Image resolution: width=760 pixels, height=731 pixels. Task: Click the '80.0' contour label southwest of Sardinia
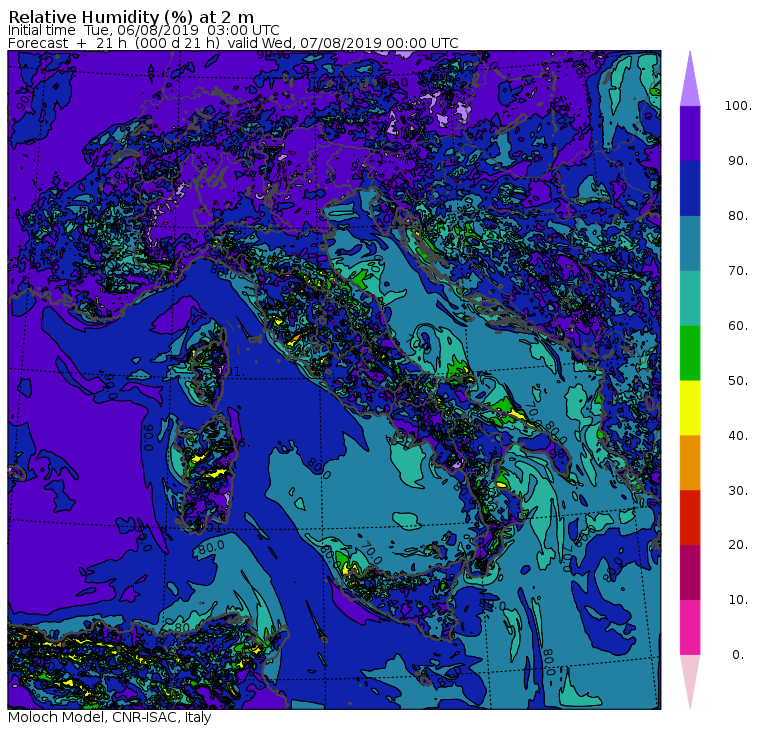(212, 548)
